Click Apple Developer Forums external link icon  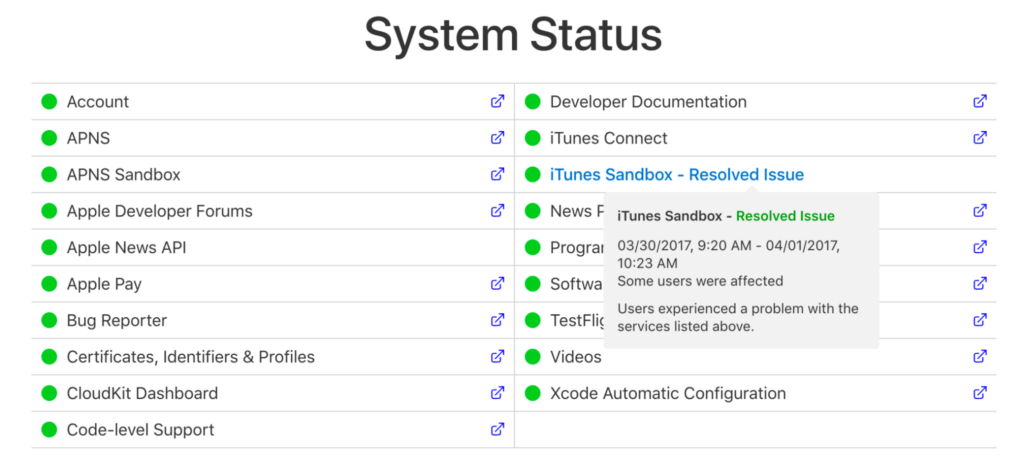[x=497, y=211]
